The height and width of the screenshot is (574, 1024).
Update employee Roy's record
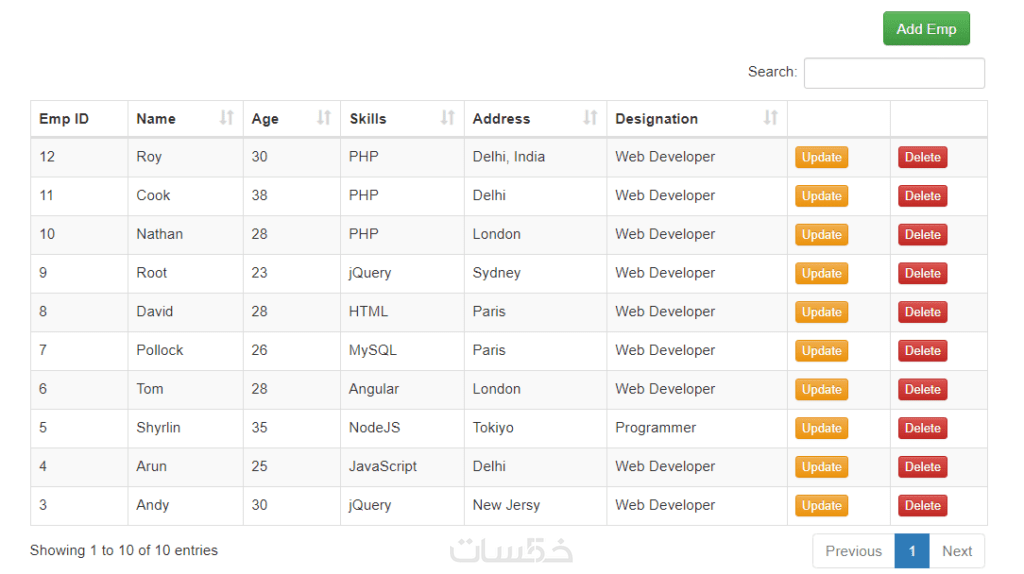click(821, 157)
